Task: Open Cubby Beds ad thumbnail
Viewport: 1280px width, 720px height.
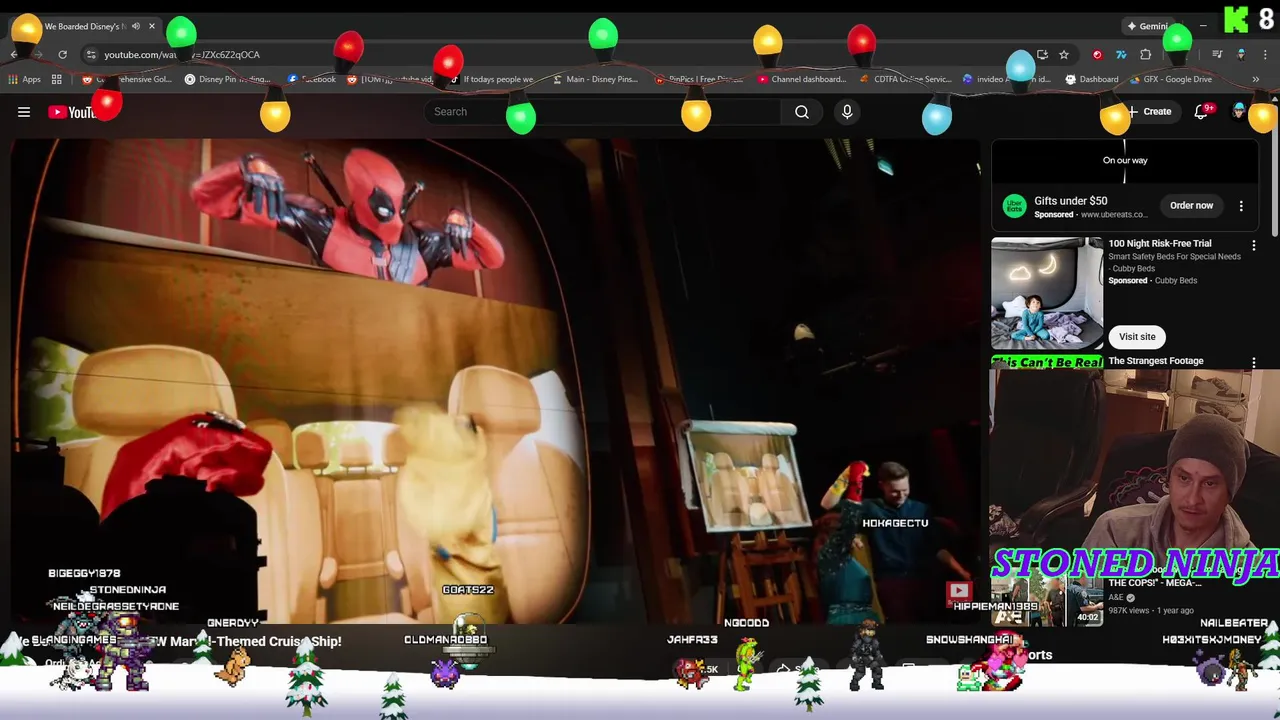Action: [x=1047, y=293]
